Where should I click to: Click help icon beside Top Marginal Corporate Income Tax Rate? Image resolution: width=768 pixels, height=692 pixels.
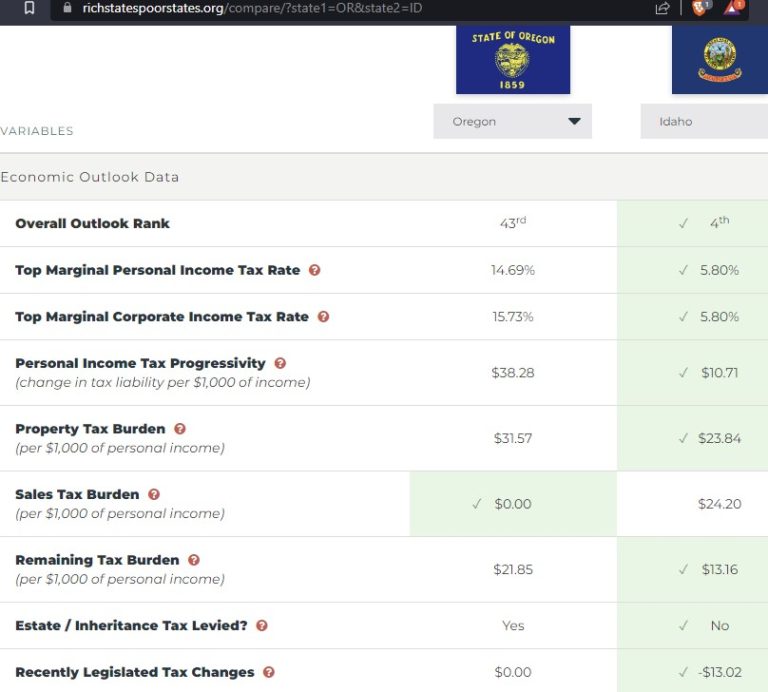323,317
